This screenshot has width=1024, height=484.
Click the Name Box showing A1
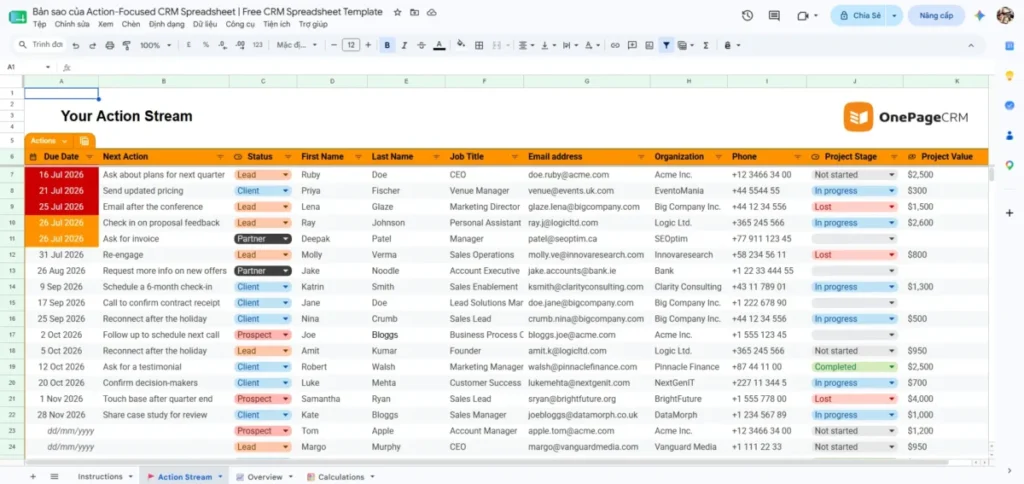[28, 67]
